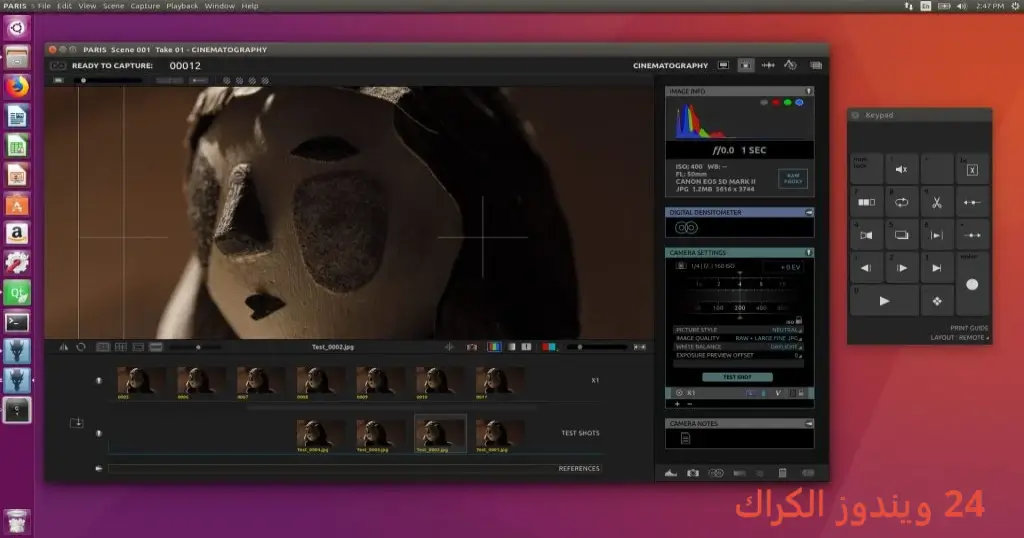This screenshot has height=538, width=1024.
Task: Toggle the red histogram channel dot
Action: pos(776,103)
